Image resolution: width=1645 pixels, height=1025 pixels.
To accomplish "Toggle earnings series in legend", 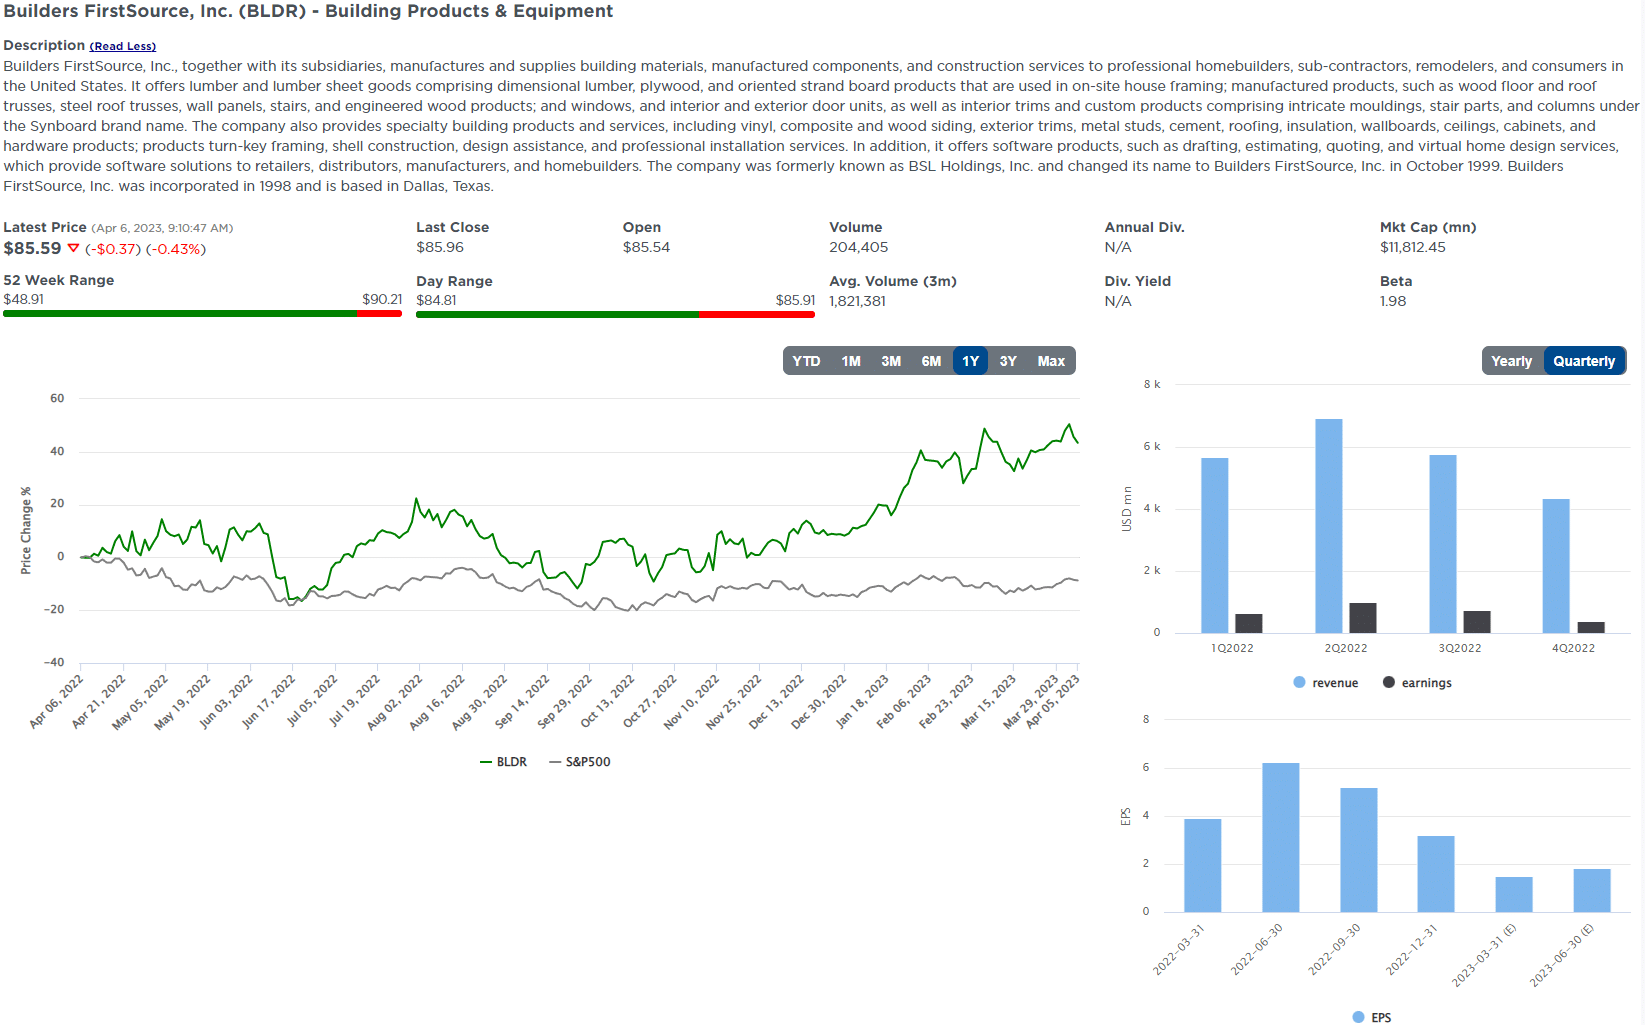I will coord(1417,683).
